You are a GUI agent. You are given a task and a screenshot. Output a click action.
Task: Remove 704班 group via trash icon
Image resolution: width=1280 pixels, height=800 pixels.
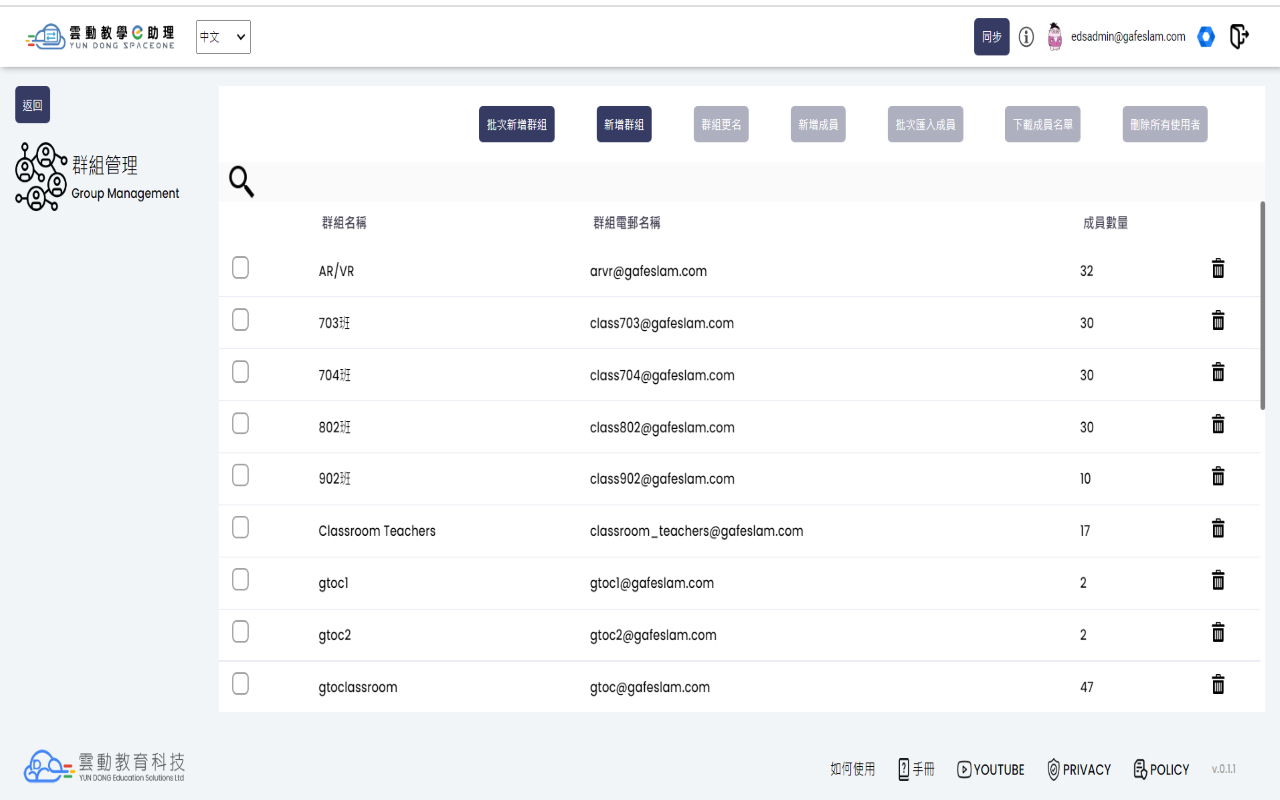1218,372
